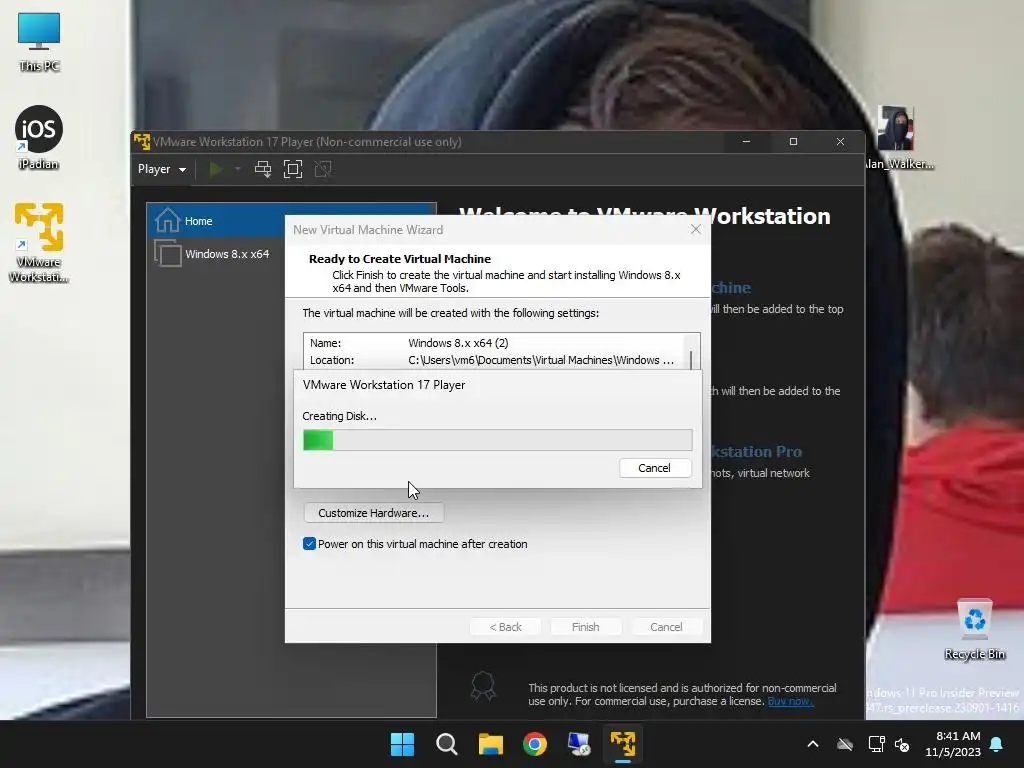Open VMware Workstation desktop shortcut
The height and width of the screenshot is (768, 1024).
39,242
